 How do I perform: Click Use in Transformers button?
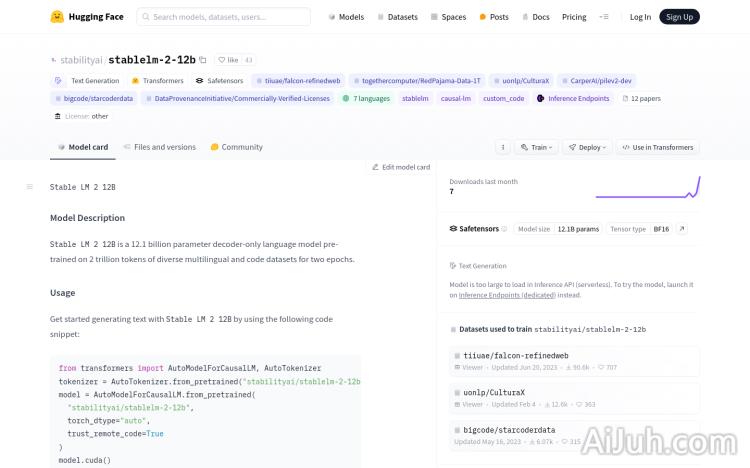click(657, 147)
